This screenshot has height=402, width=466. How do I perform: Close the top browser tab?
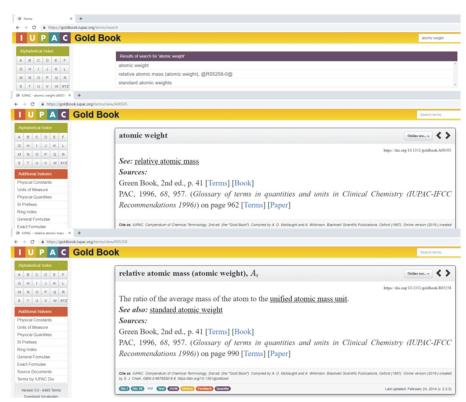tap(71, 19)
